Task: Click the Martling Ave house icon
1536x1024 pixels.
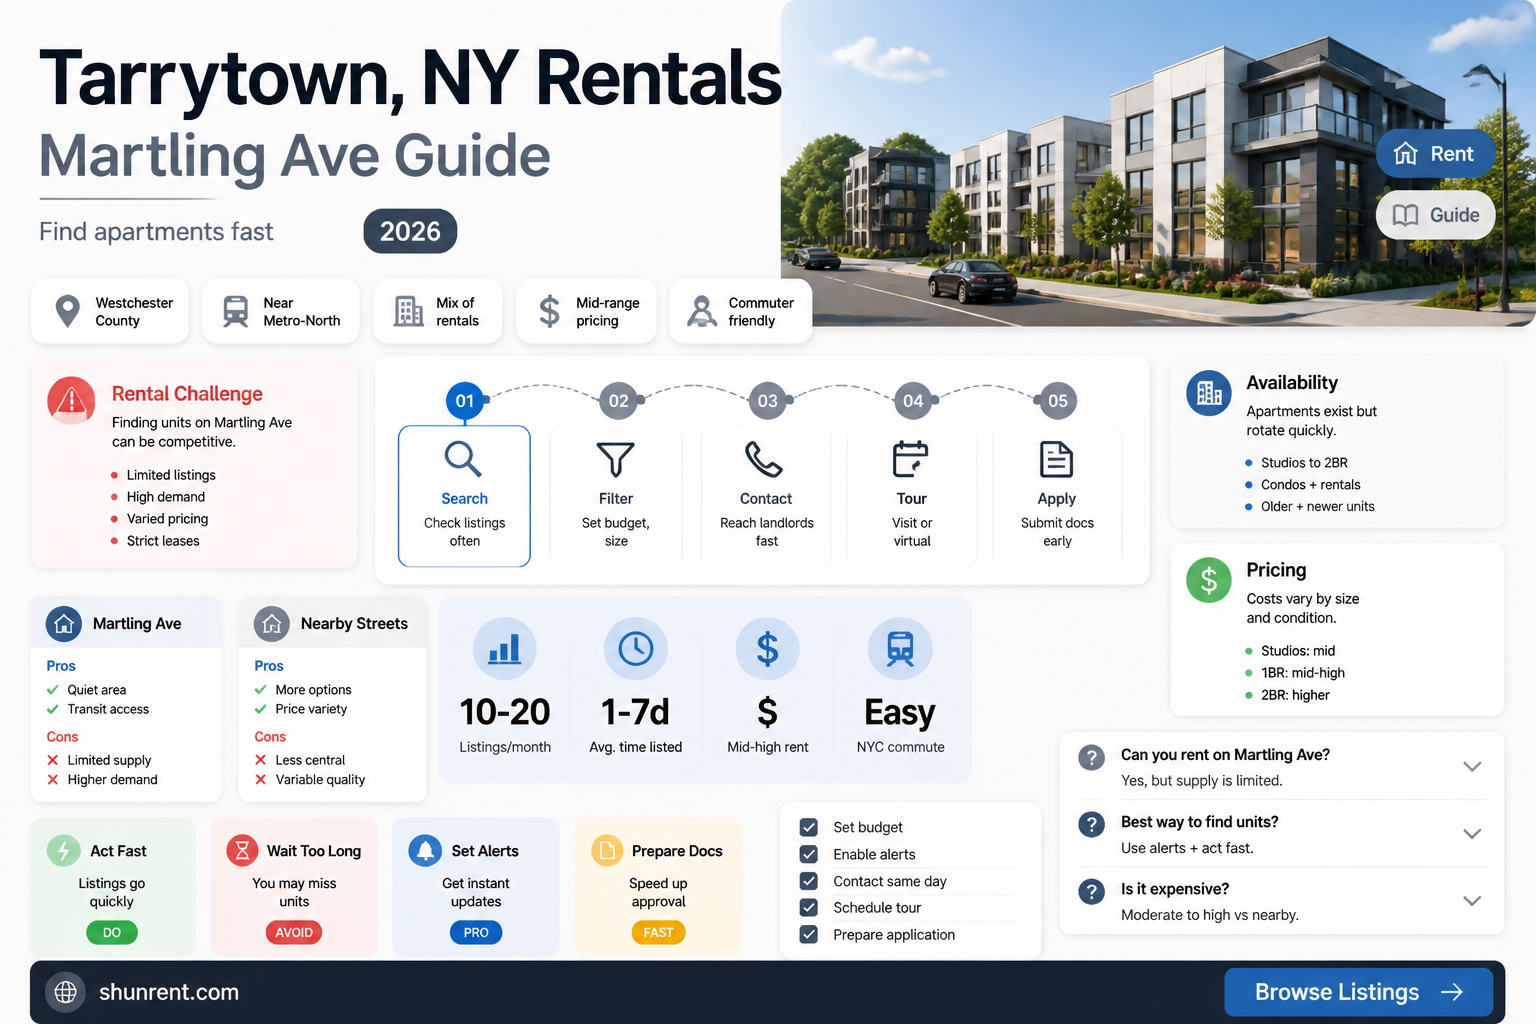Action: tap(64, 624)
